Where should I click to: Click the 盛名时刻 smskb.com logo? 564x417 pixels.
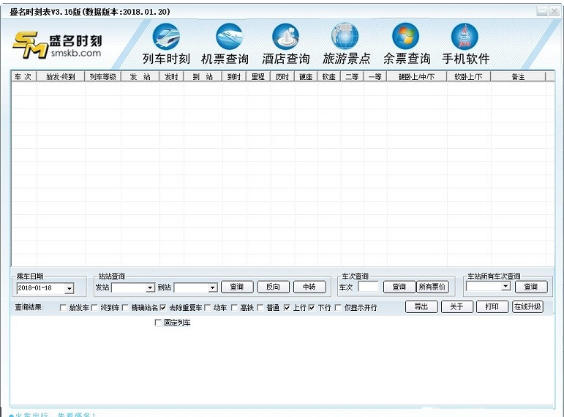click(58, 45)
